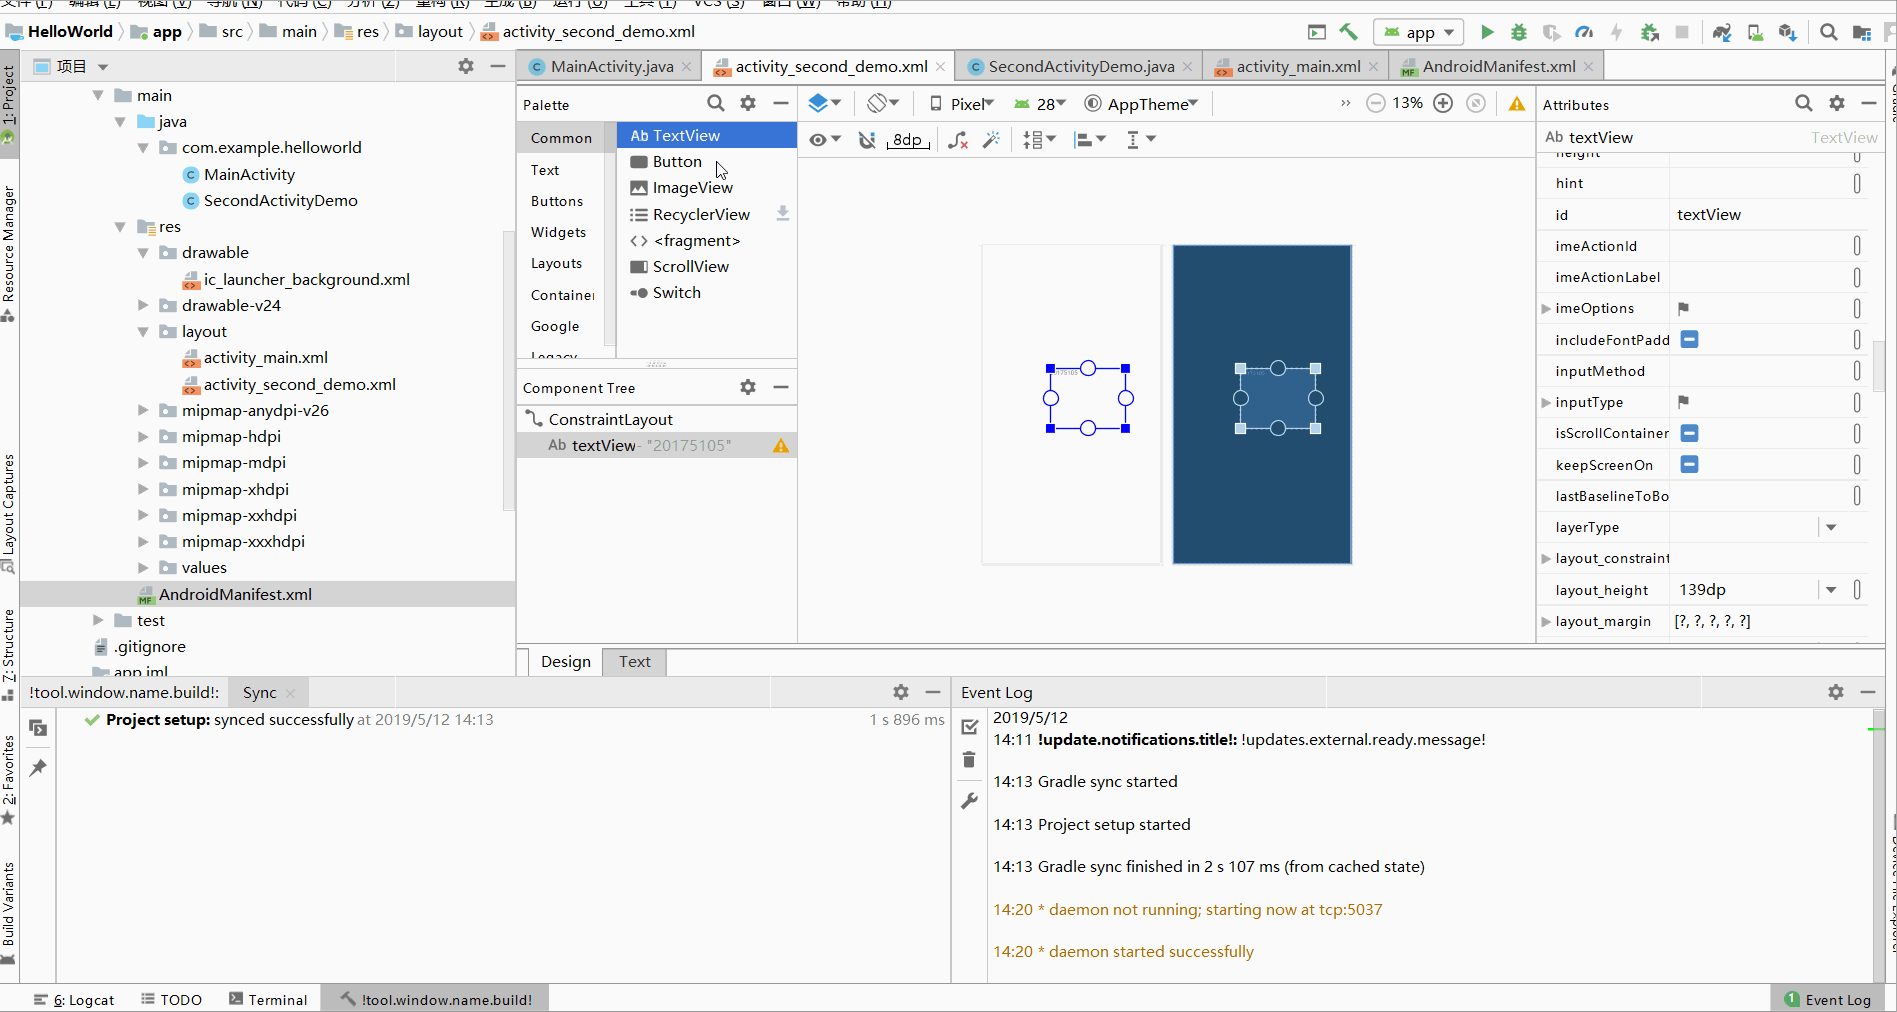Toggle the keepScreenOn checkbox

(x=1689, y=465)
